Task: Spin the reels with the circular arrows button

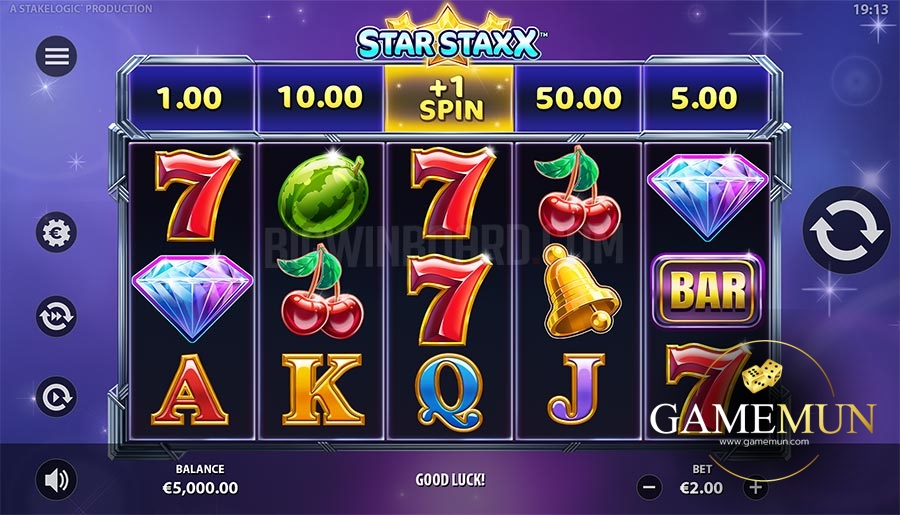Action: (x=847, y=230)
